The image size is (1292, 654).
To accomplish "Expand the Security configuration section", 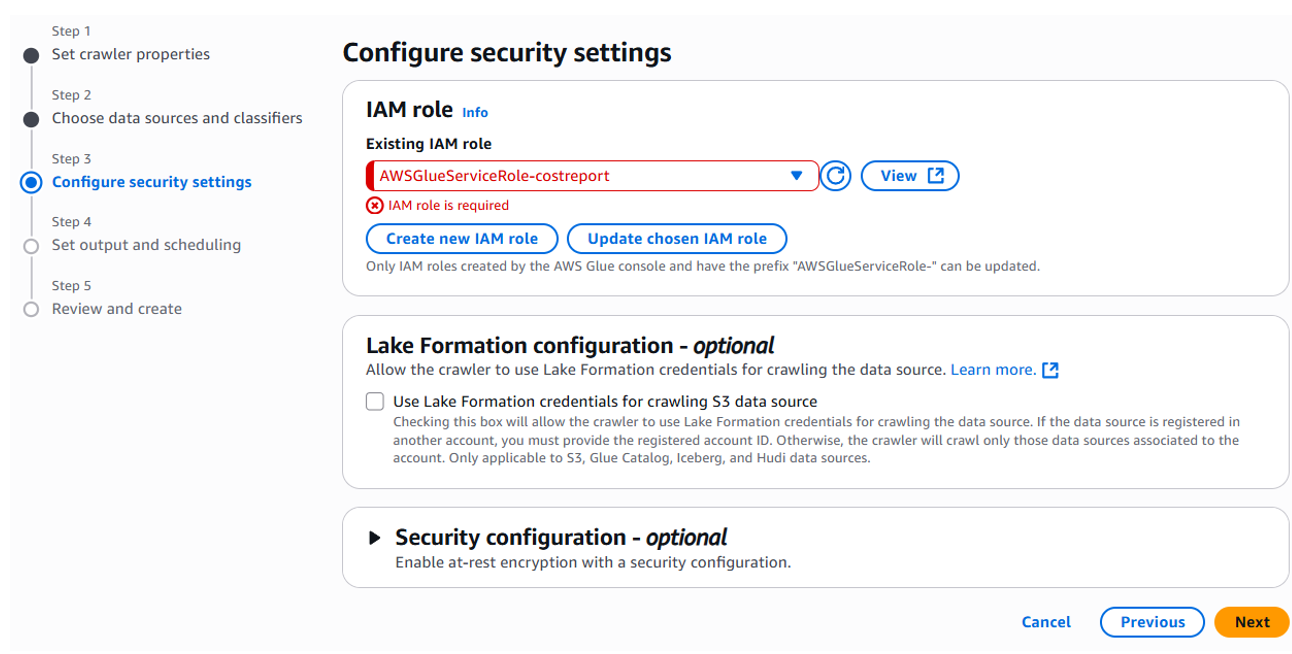I will coord(375,538).
